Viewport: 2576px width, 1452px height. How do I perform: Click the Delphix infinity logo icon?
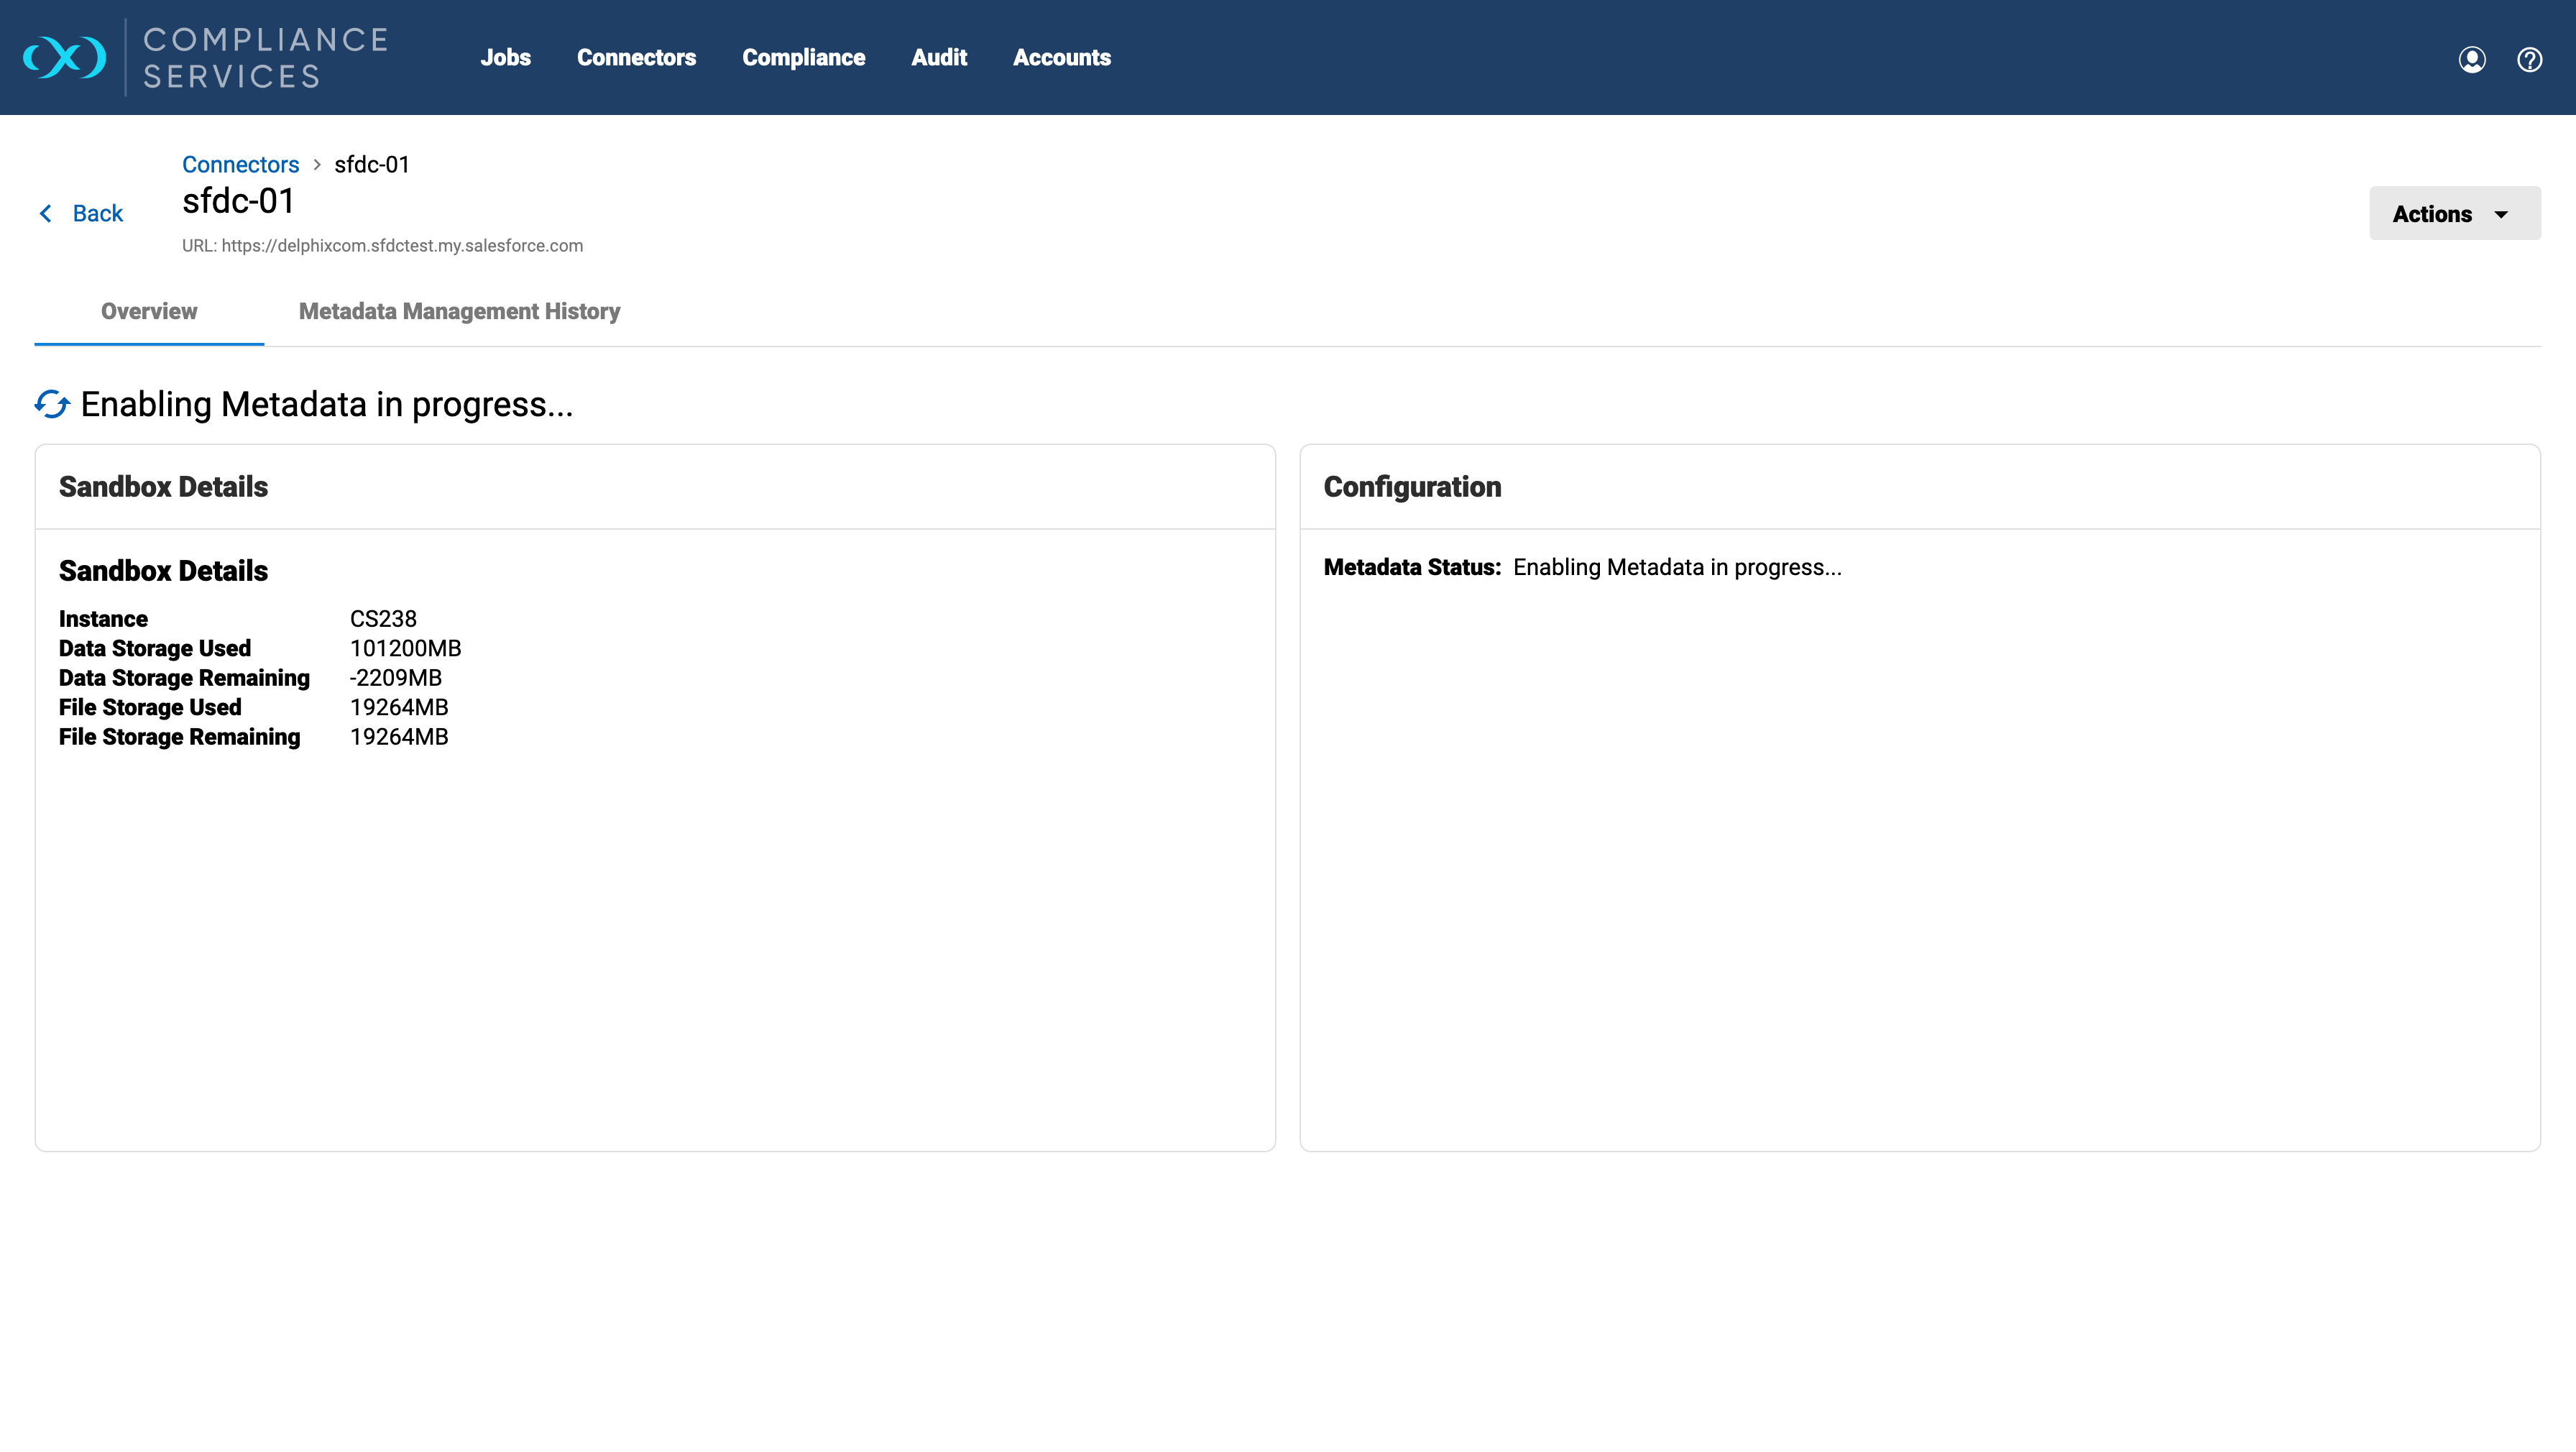point(65,57)
